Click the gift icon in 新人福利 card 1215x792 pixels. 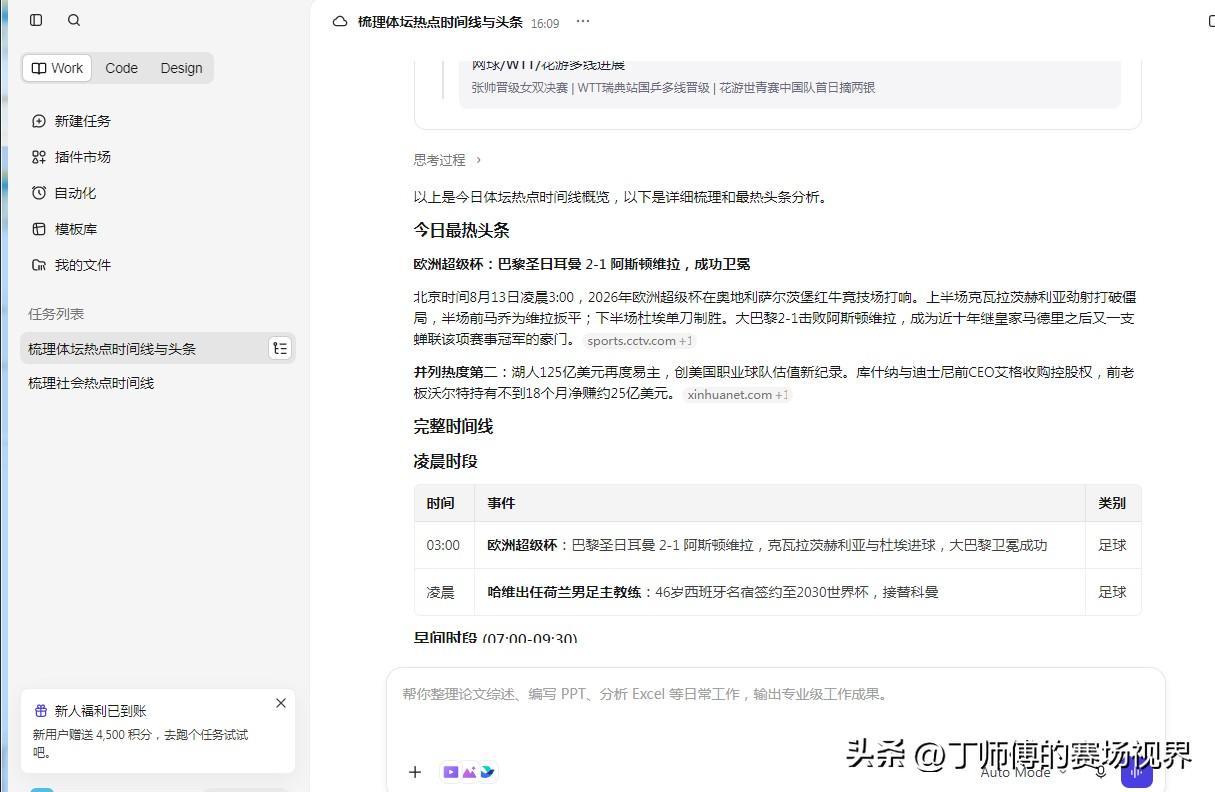(x=41, y=711)
